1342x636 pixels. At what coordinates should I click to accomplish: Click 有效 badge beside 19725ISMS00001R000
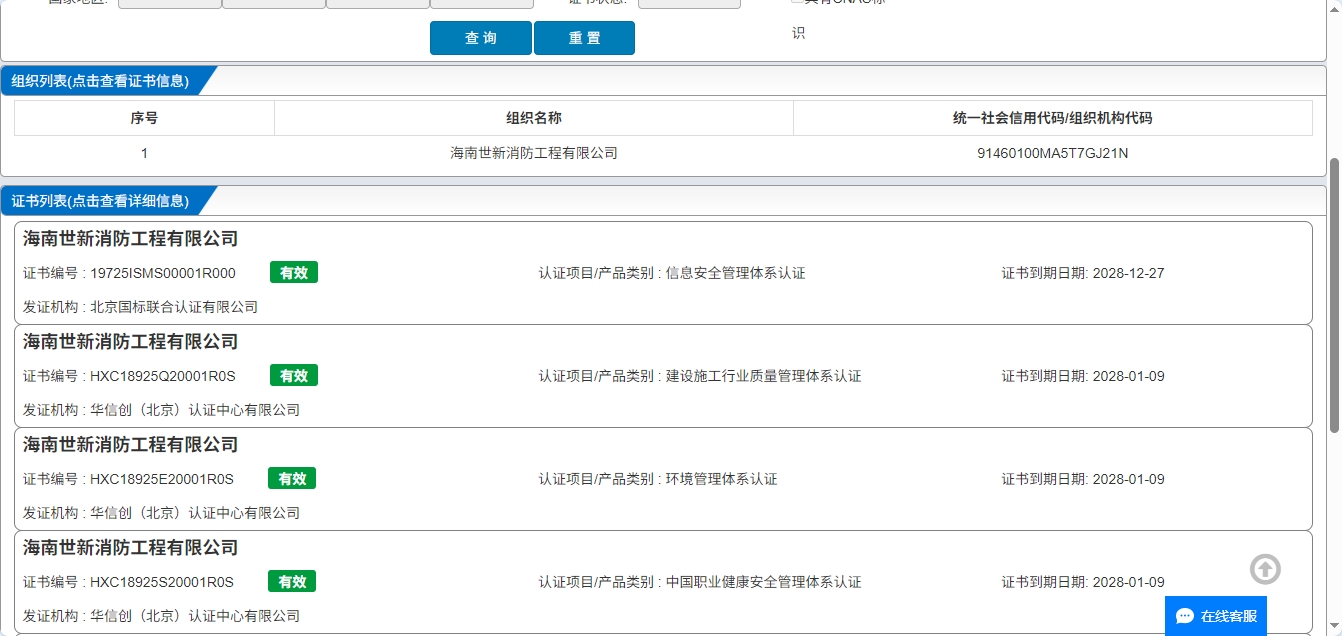294,273
